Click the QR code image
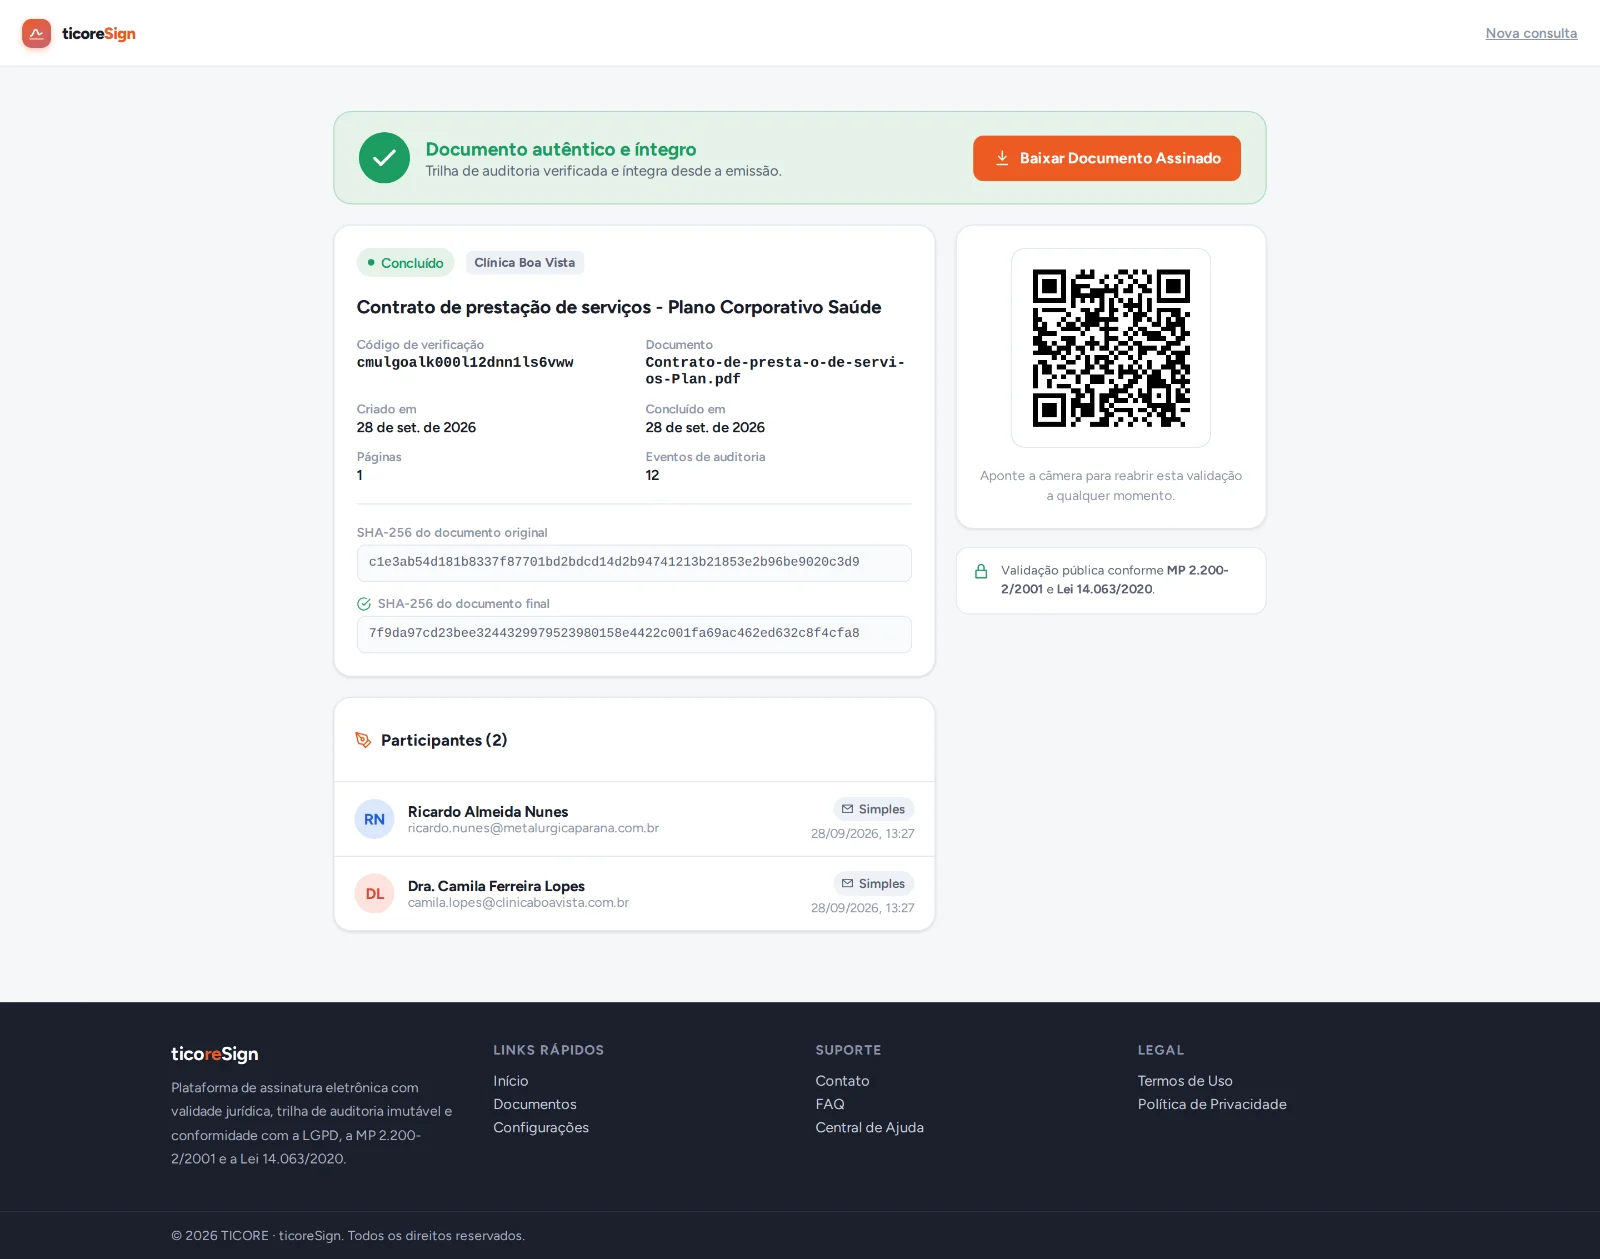1600x1259 pixels. 1111,348
